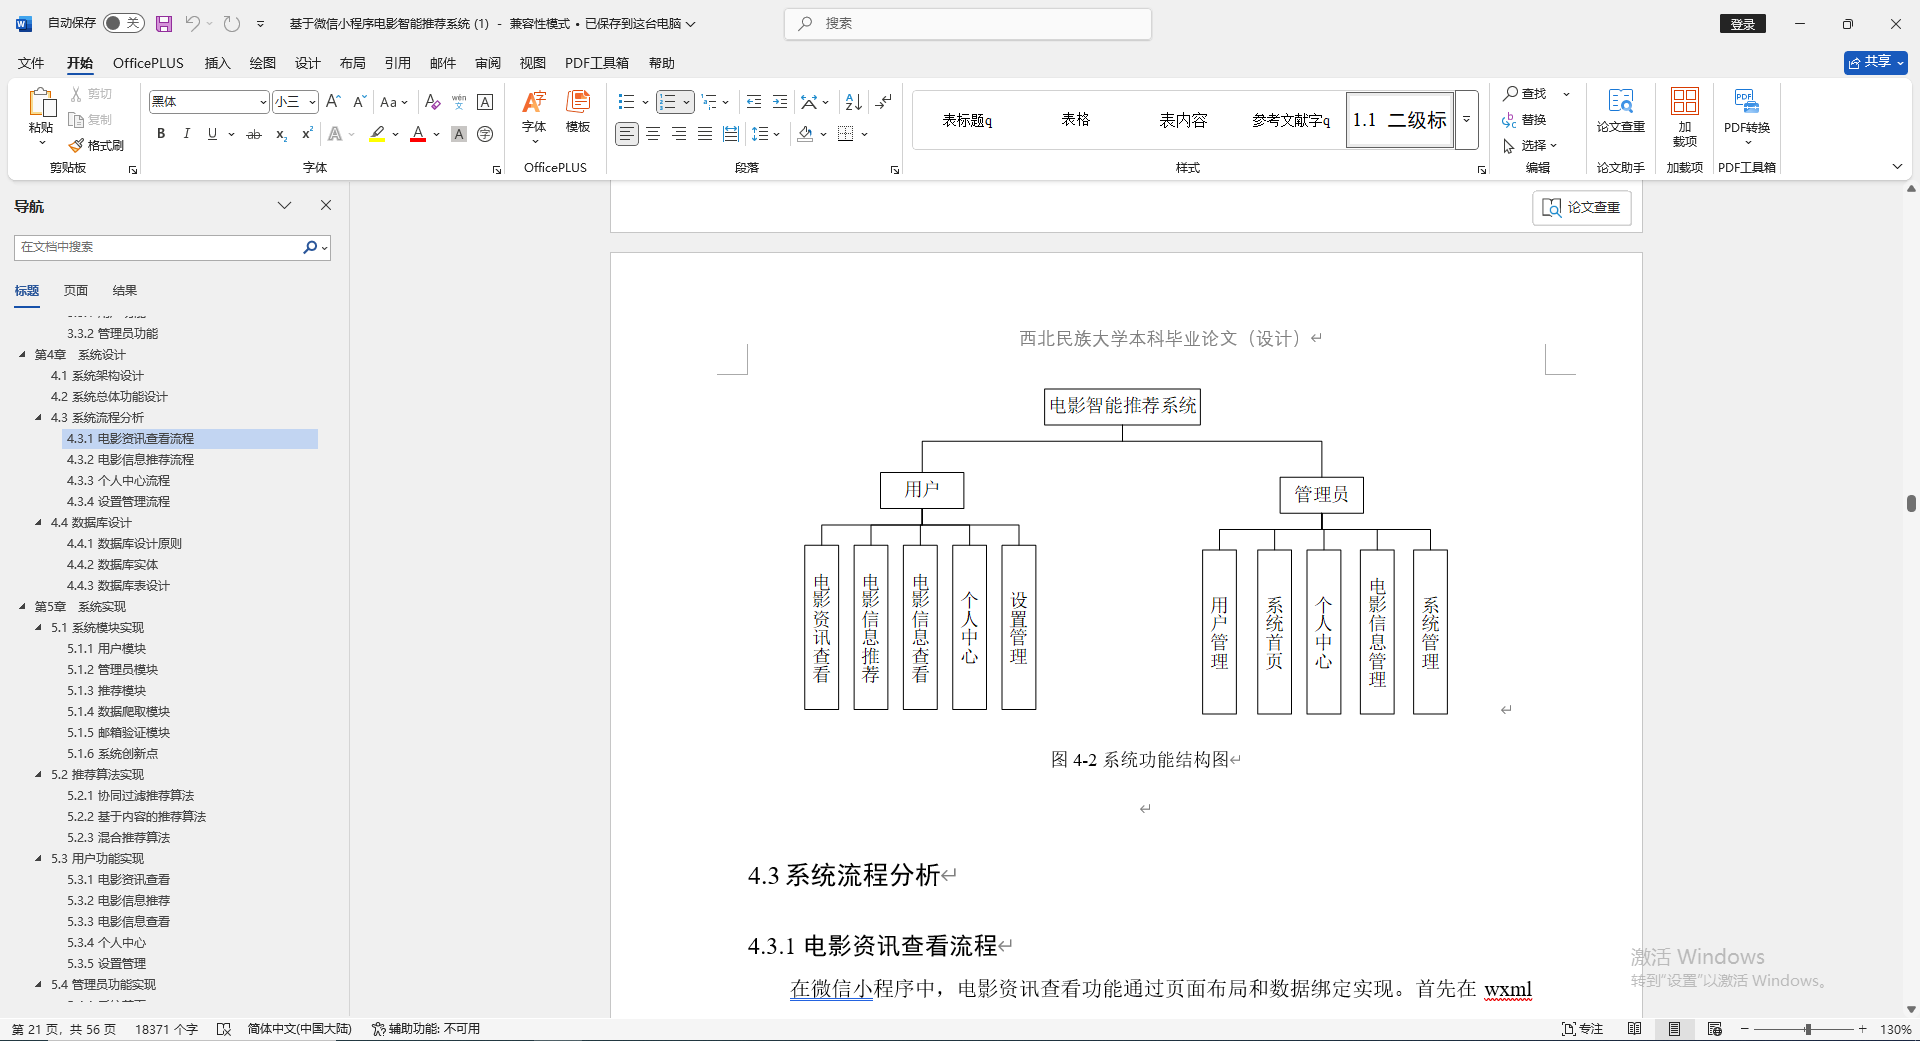Image resolution: width=1920 pixels, height=1041 pixels.
Task: Collapse the 4.3 系统流程分析 heading
Action: (x=36, y=417)
